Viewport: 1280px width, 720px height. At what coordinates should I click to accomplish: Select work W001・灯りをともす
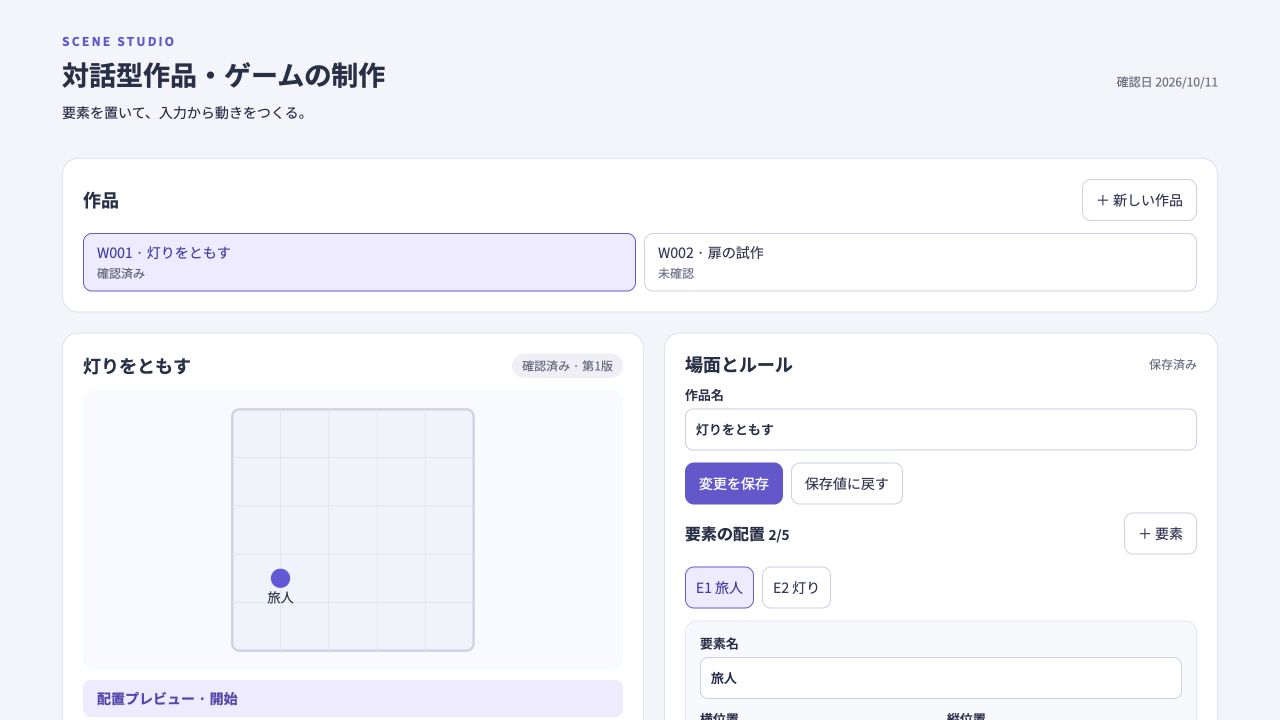click(x=359, y=262)
